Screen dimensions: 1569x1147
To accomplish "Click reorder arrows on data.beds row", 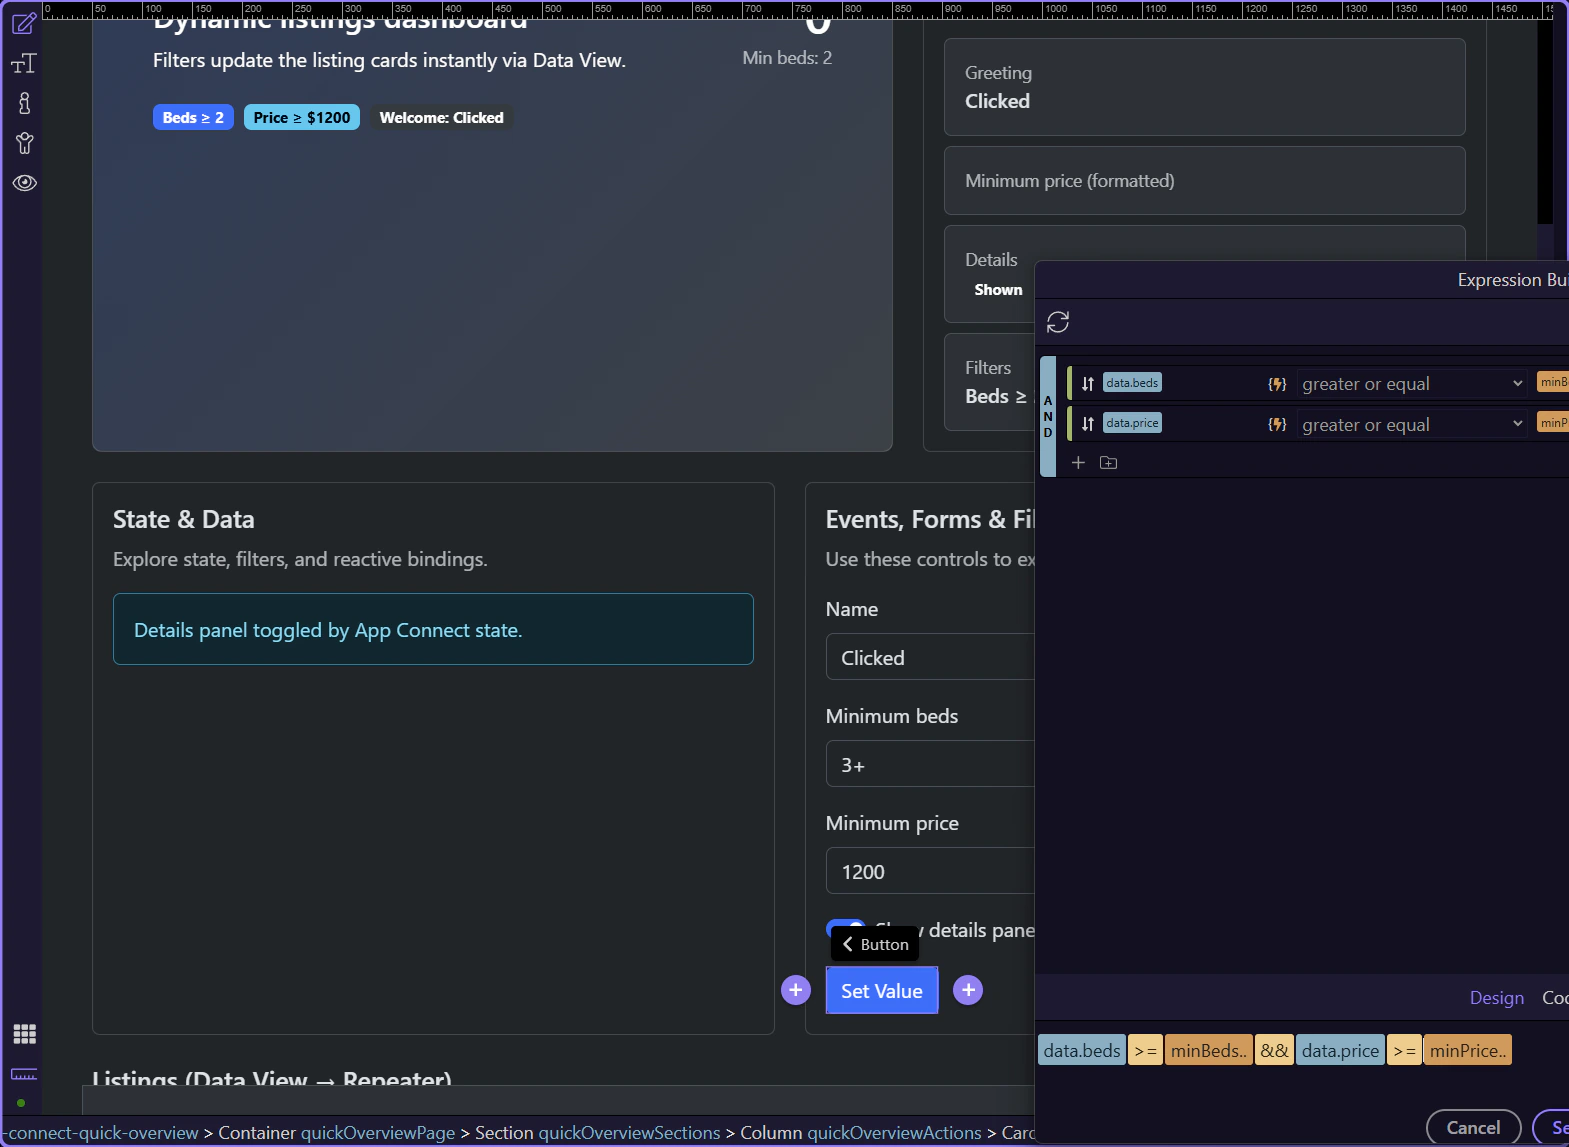I will point(1088,384).
